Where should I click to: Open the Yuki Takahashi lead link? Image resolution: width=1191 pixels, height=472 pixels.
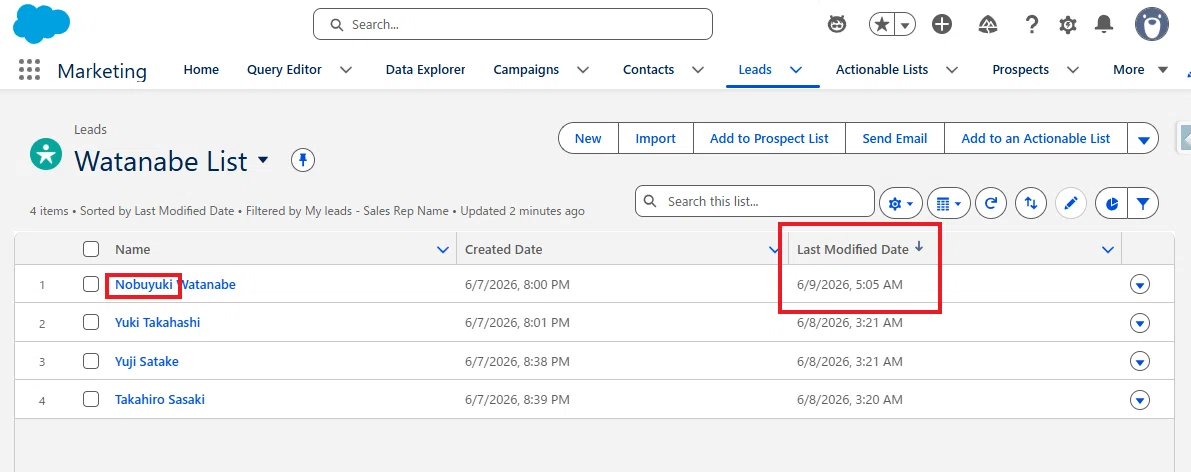[157, 322]
